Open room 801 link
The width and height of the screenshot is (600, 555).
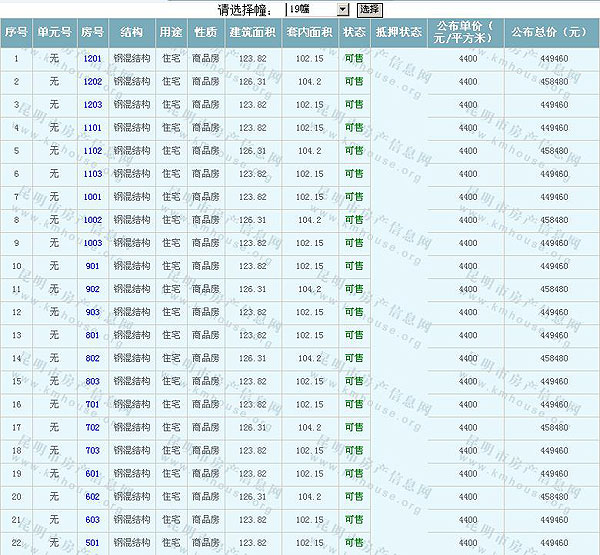pos(92,335)
